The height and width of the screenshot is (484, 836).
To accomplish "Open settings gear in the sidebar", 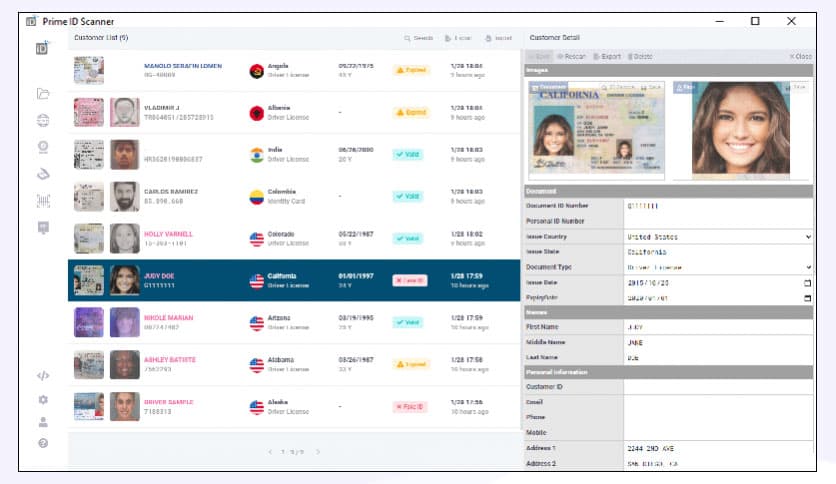I will (x=43, y=399).
